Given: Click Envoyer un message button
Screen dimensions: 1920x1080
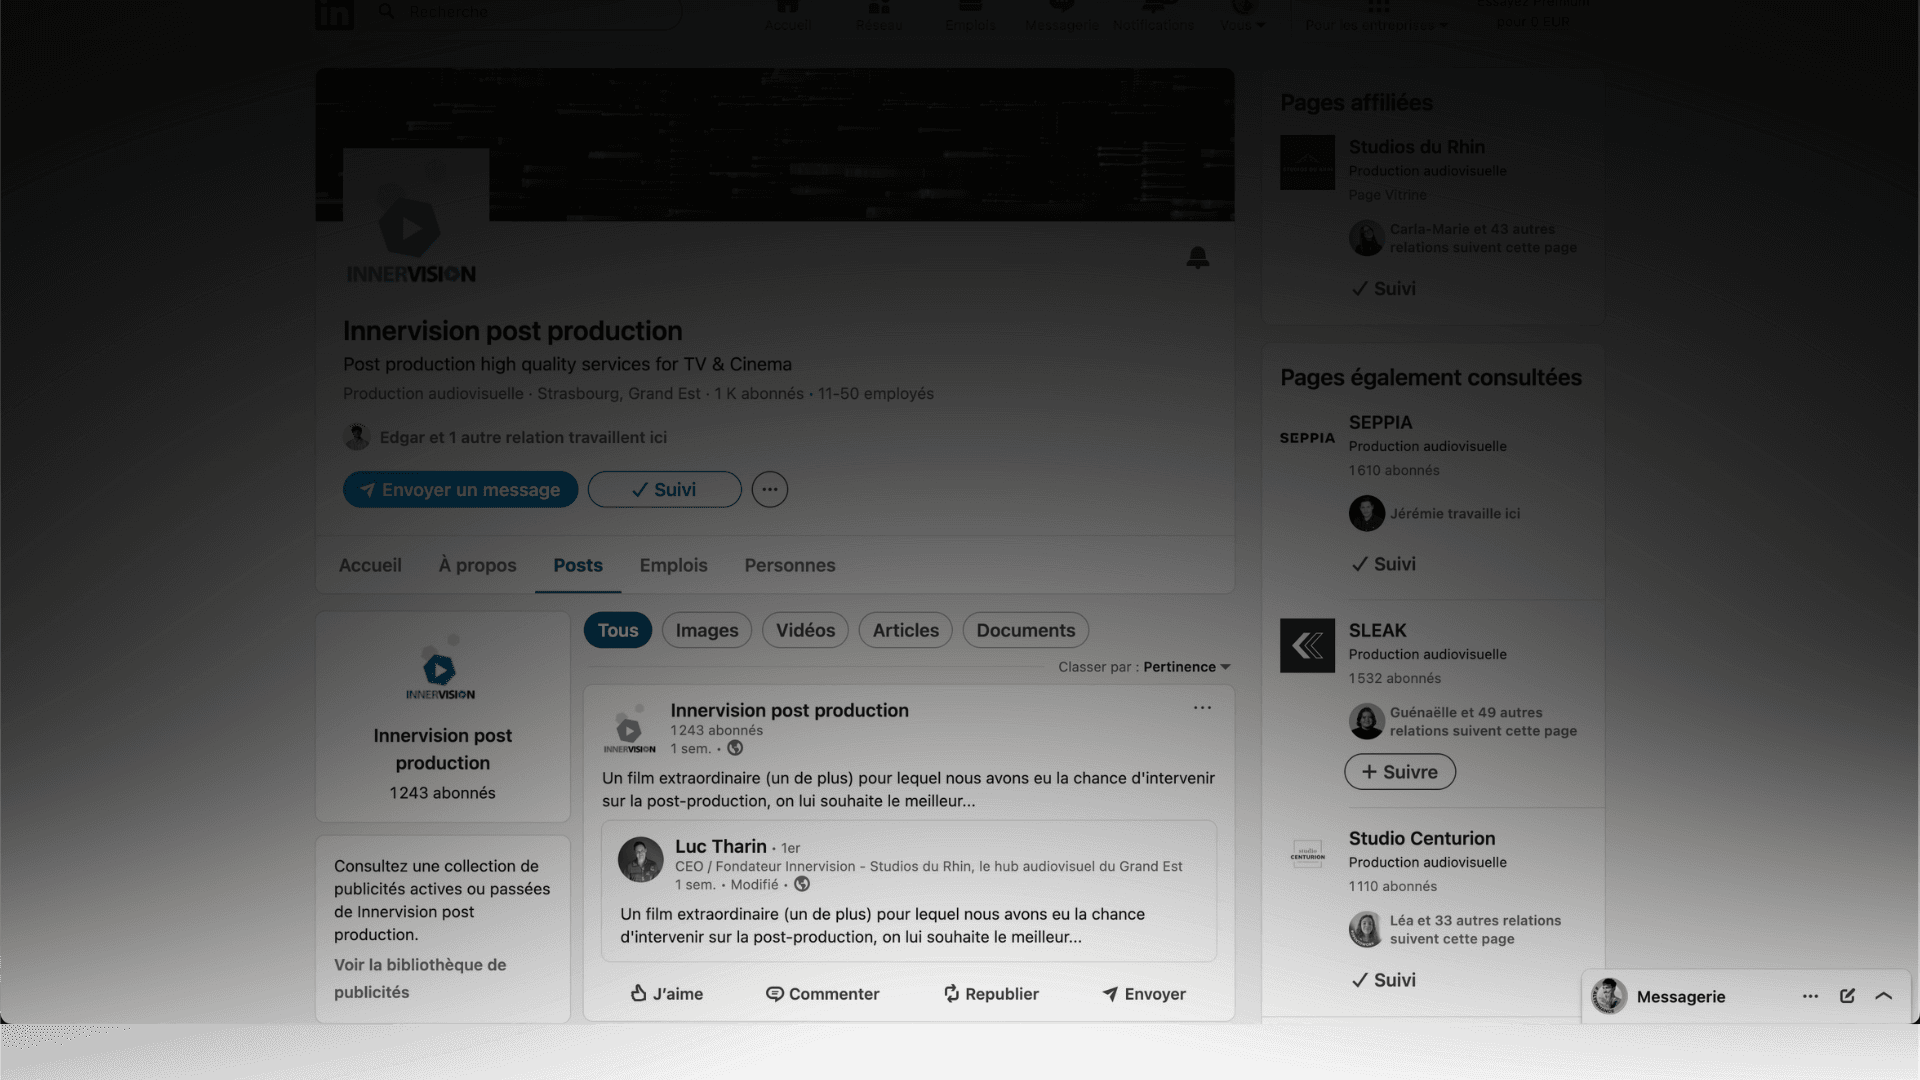Looking at the screenshot, I should point(460,489).
